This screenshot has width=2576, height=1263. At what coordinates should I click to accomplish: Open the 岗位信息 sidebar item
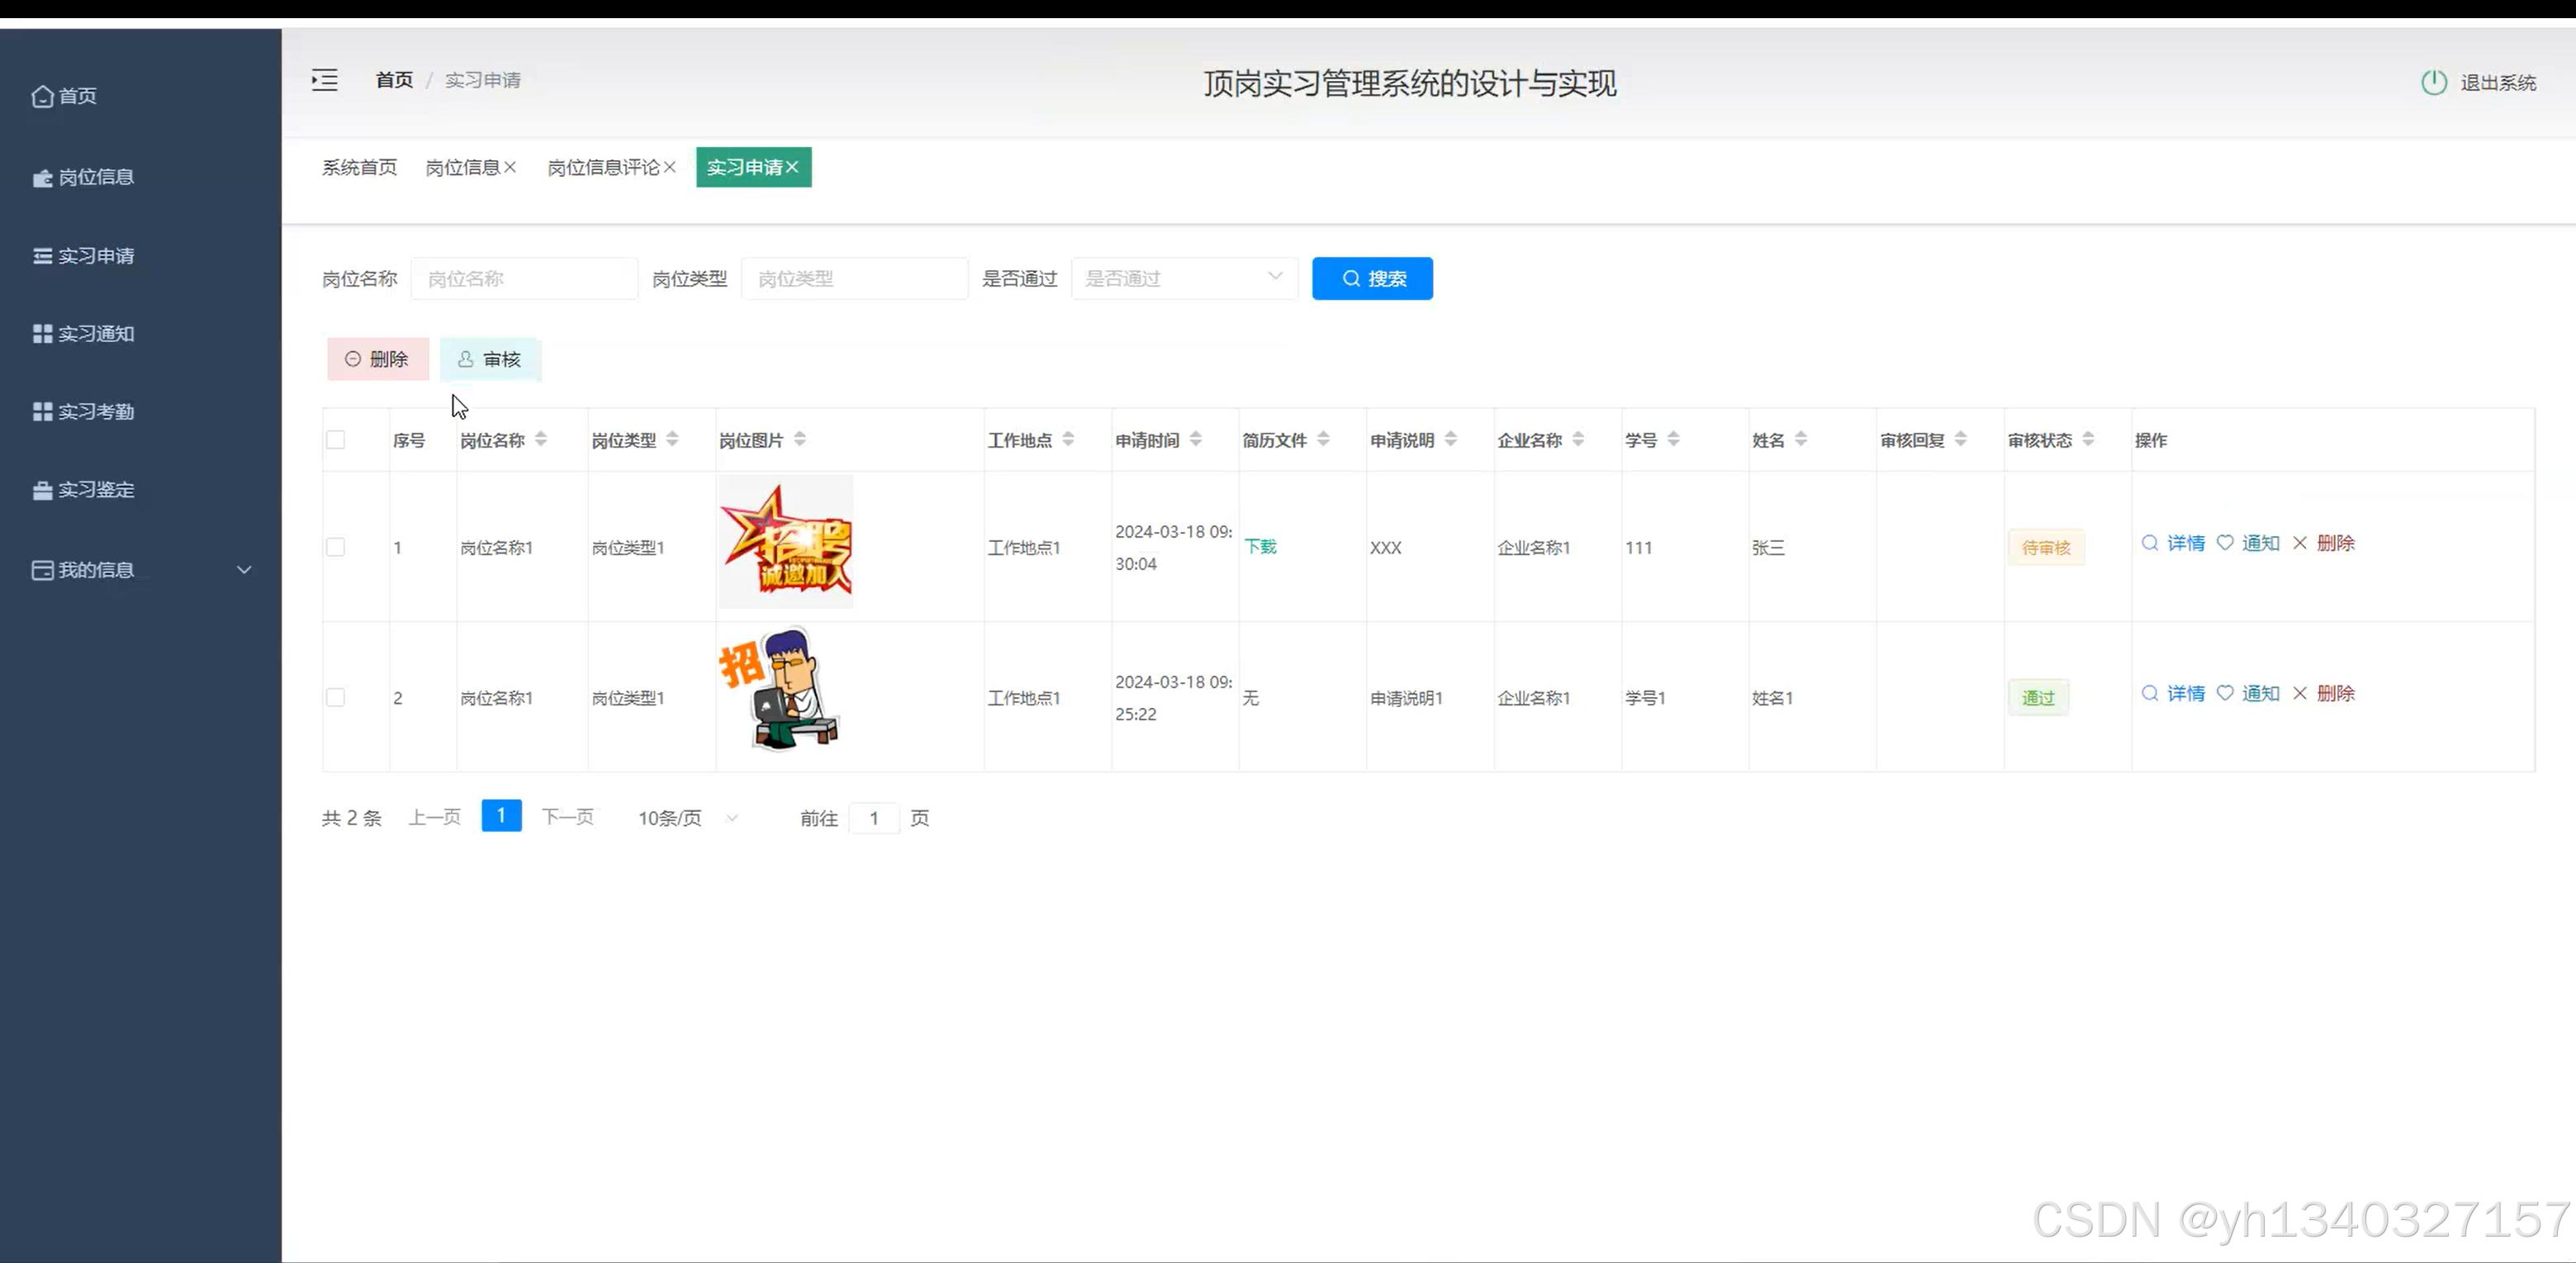pyautogui.click(x=95, y=177)
